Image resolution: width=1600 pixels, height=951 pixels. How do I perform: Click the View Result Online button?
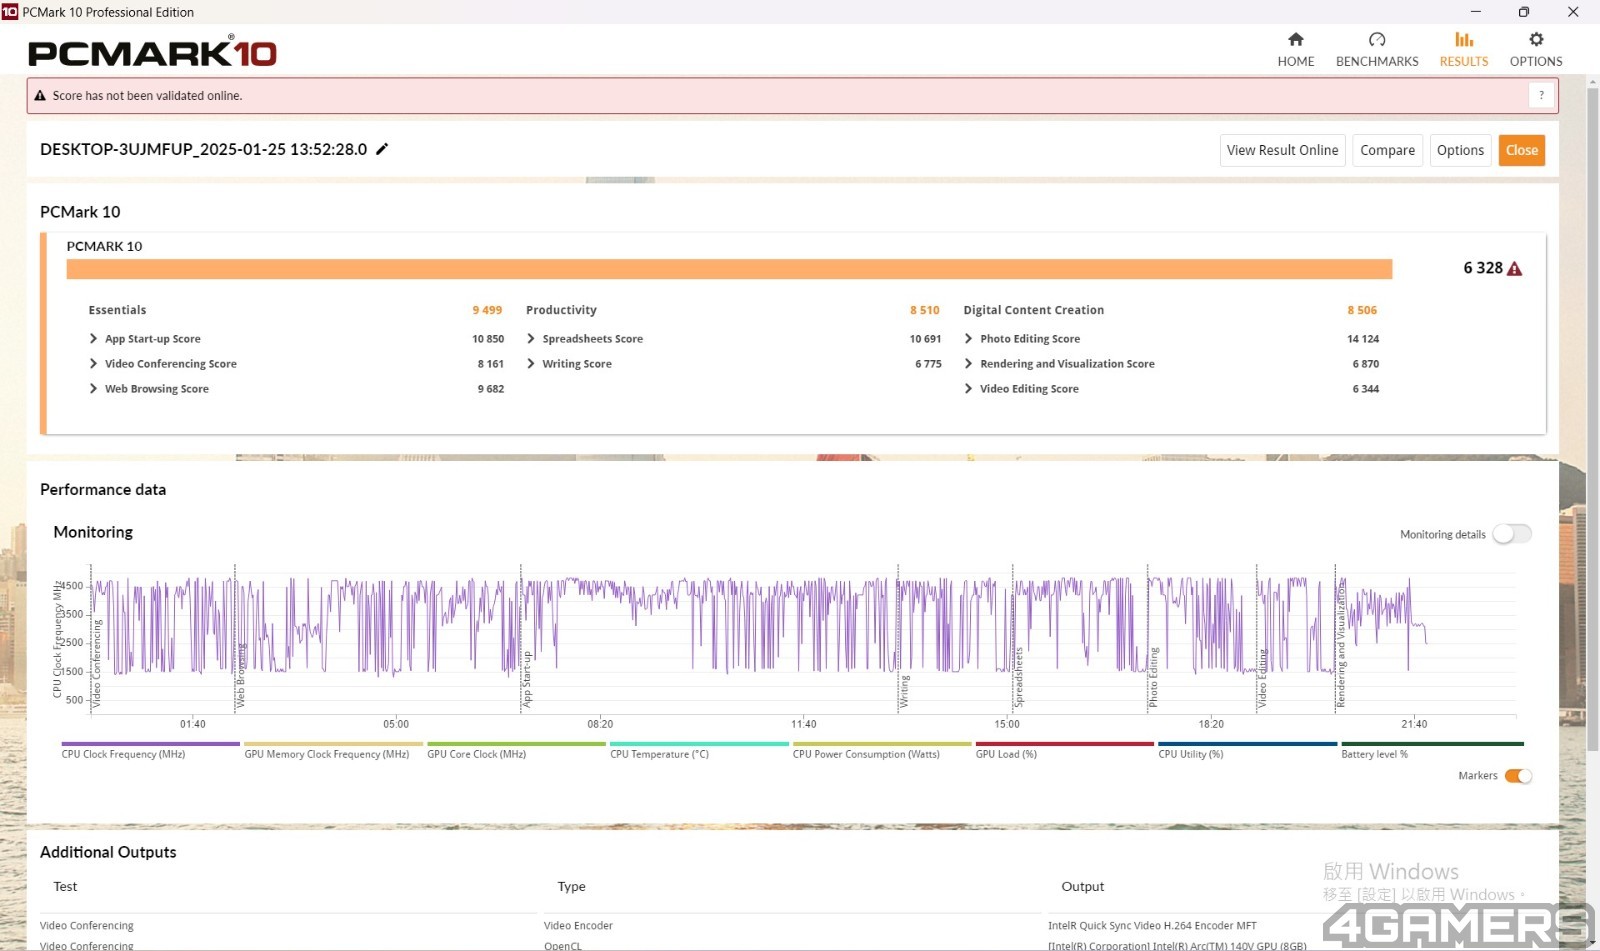pos(1282,150)
